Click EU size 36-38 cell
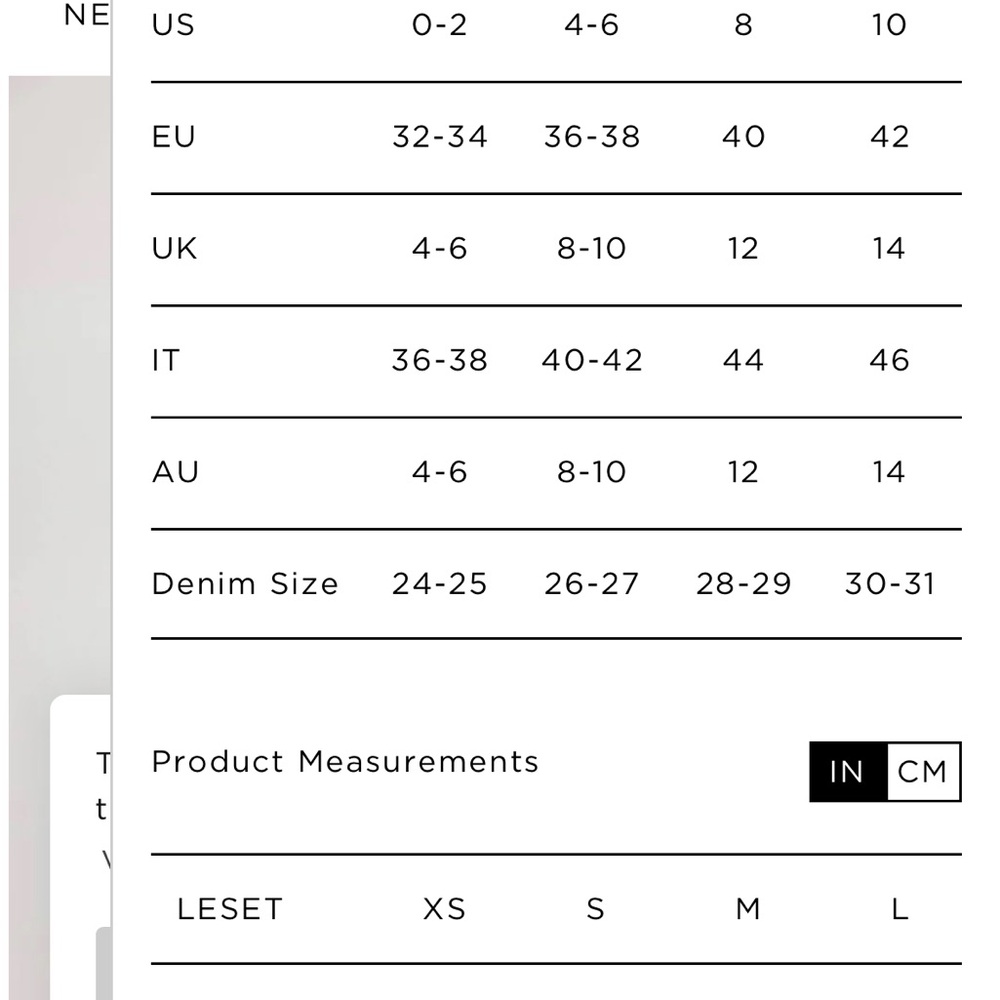This screenshot has width=1000, height=1000. tap(592, 136)
